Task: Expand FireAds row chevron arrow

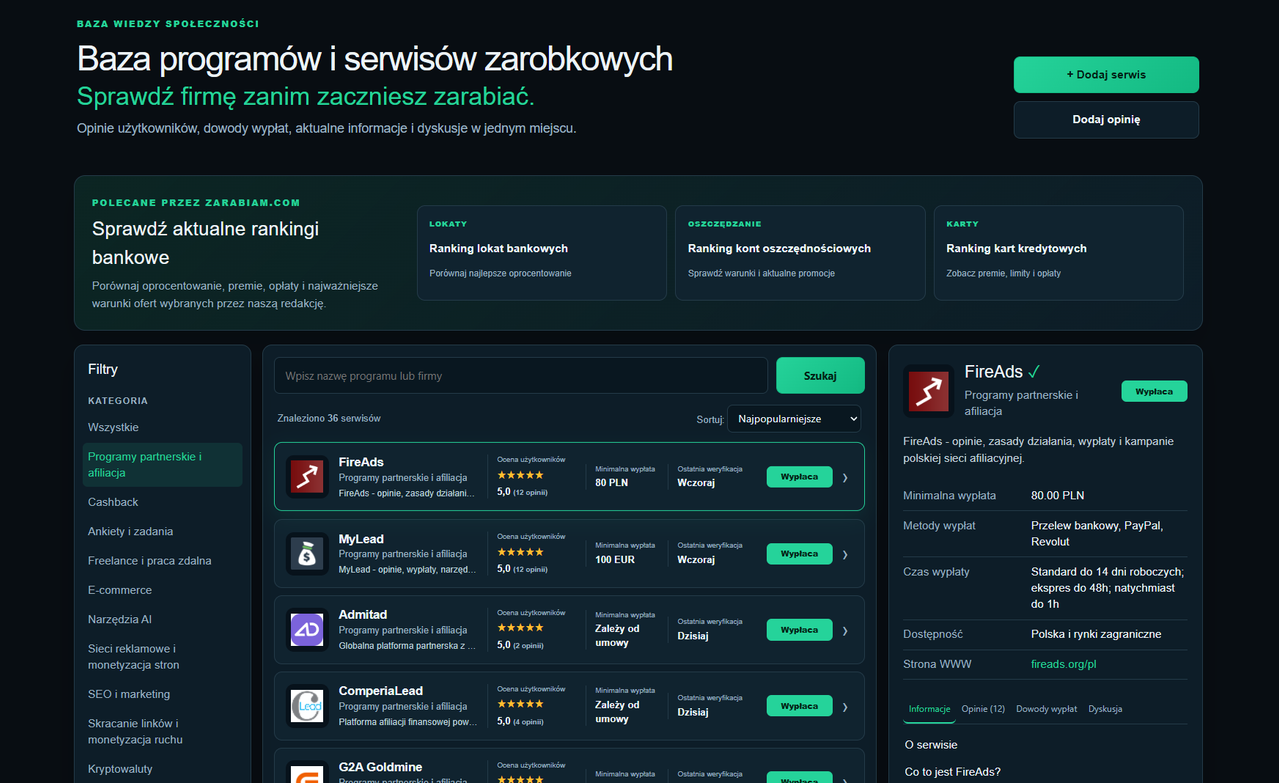Action: [x=845, y=478]
